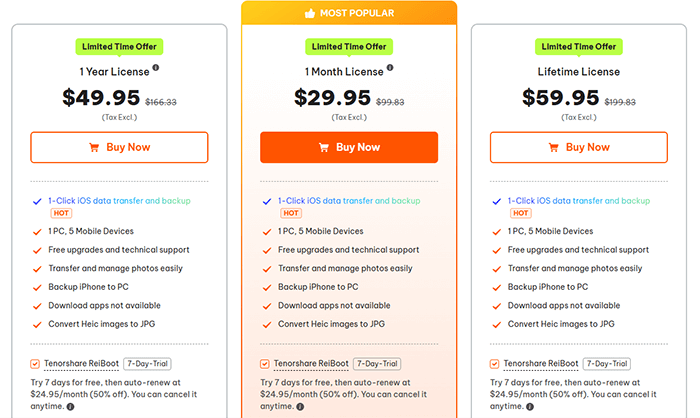Click cart icon in 1 Year Buy Now
Image resolution: width=700 pixels, height=418 pixels.
point(94,147)
